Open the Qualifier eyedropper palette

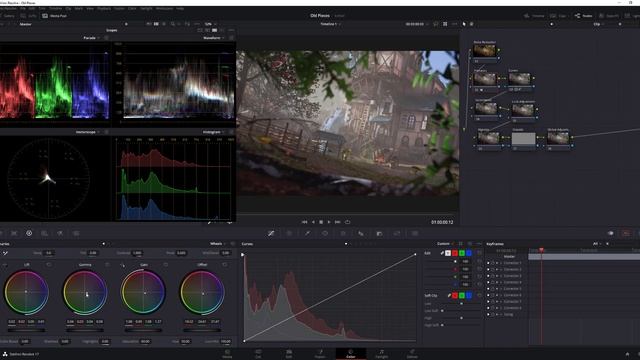pos(307,233)
